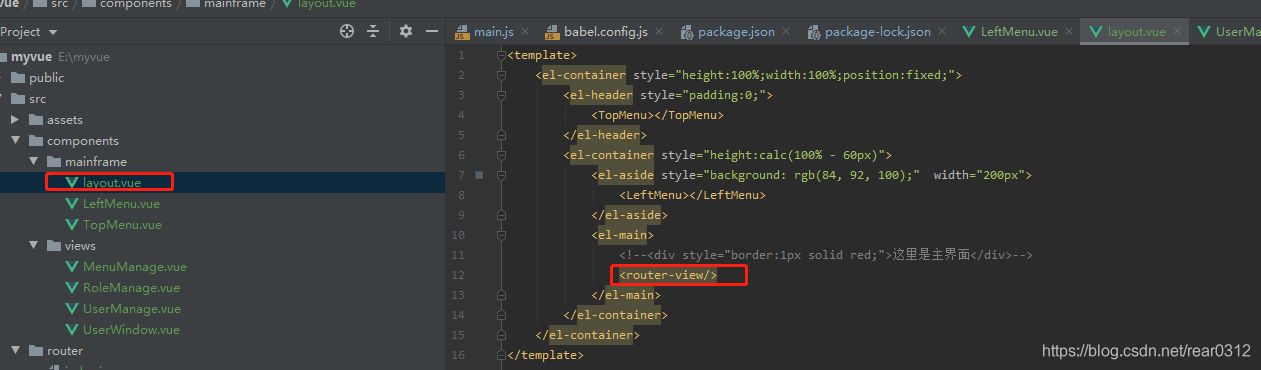Close the LeftMenu.vue editor tab
This screenshot has height=370, width=1261.
coord(1068,32)
